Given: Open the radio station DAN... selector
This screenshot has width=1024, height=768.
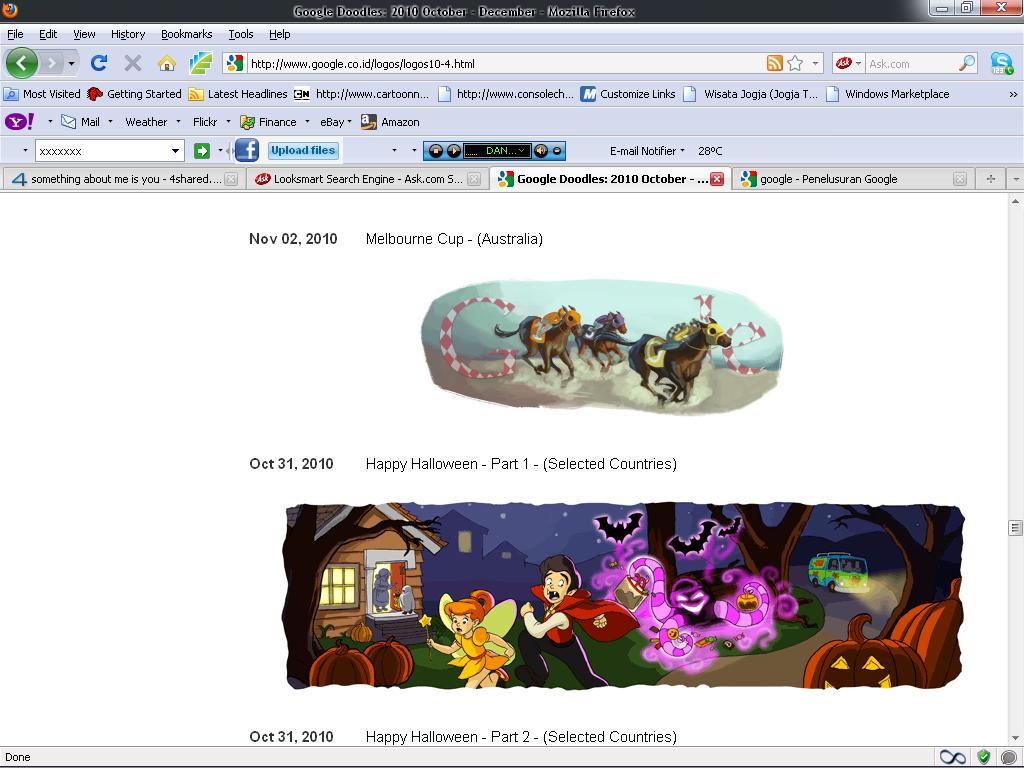Looking at the screenshot, I should pyautogui.click(x=496, y=151).
